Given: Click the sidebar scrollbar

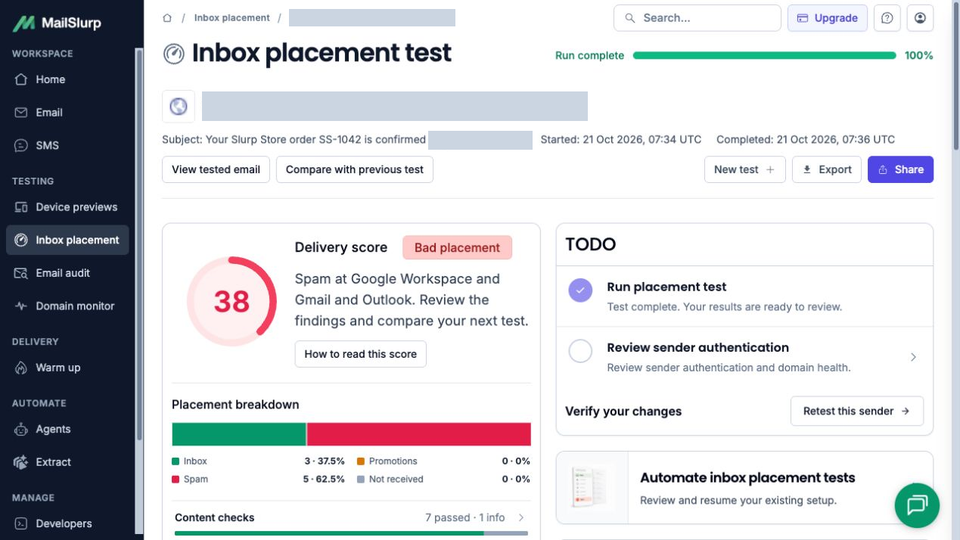Looking at the screenshot, I should (x=139, y=245).
